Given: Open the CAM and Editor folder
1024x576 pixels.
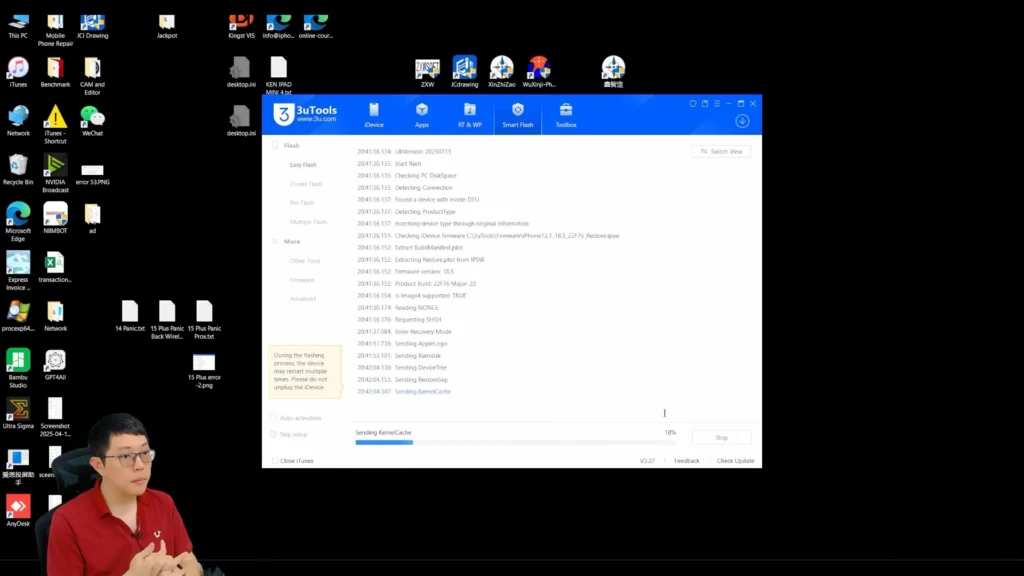Looking at the screenshot, I should coord(92,76).
